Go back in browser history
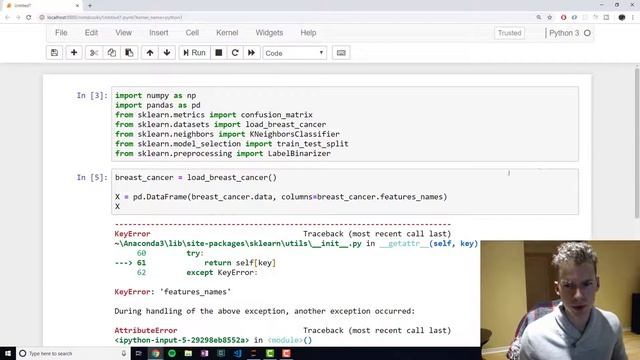Viewport: 640px width, 360px height. tap(7, 18)
